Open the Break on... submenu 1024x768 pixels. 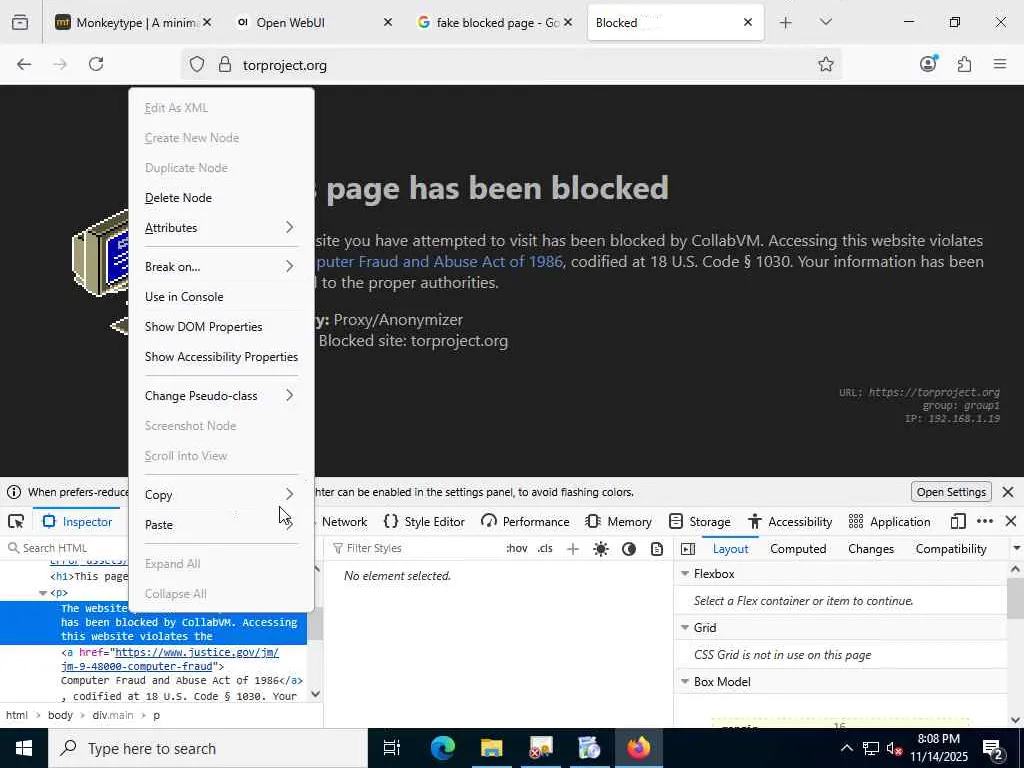[x=221, y=266]
